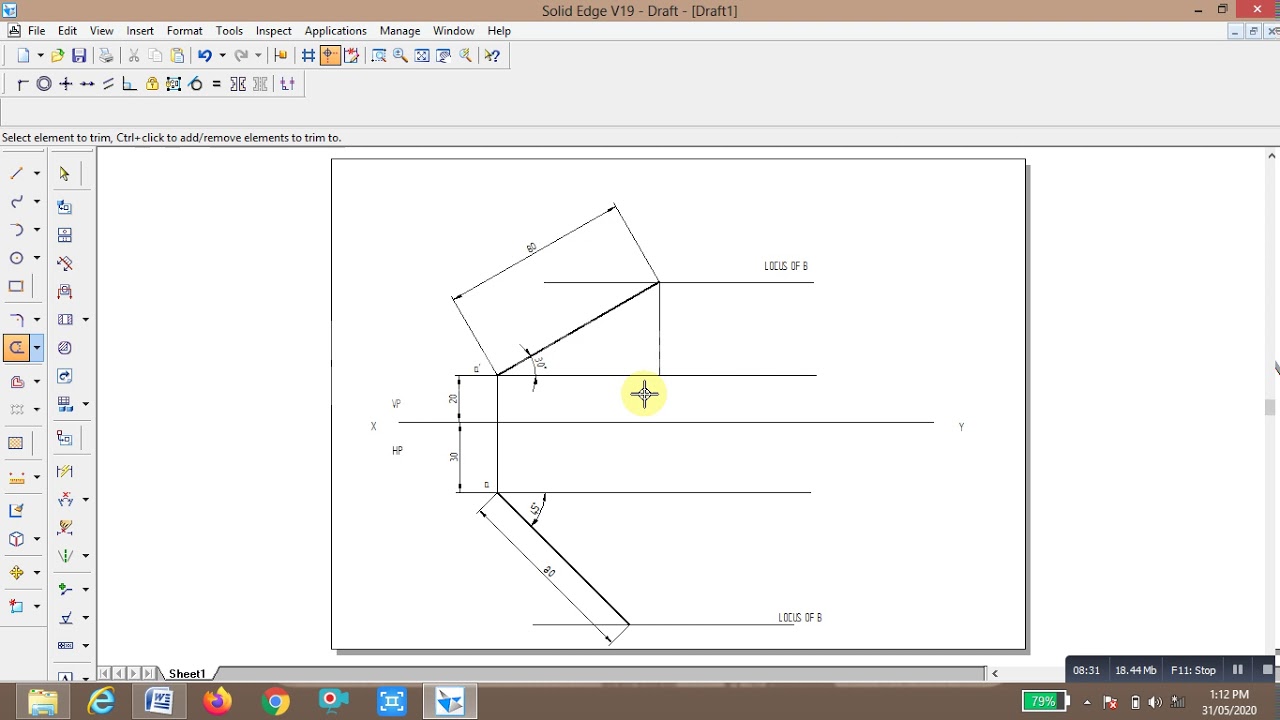Select the SmartDimension ruler tool
This screenshot has height=720, width=1280.
[16, 477]
